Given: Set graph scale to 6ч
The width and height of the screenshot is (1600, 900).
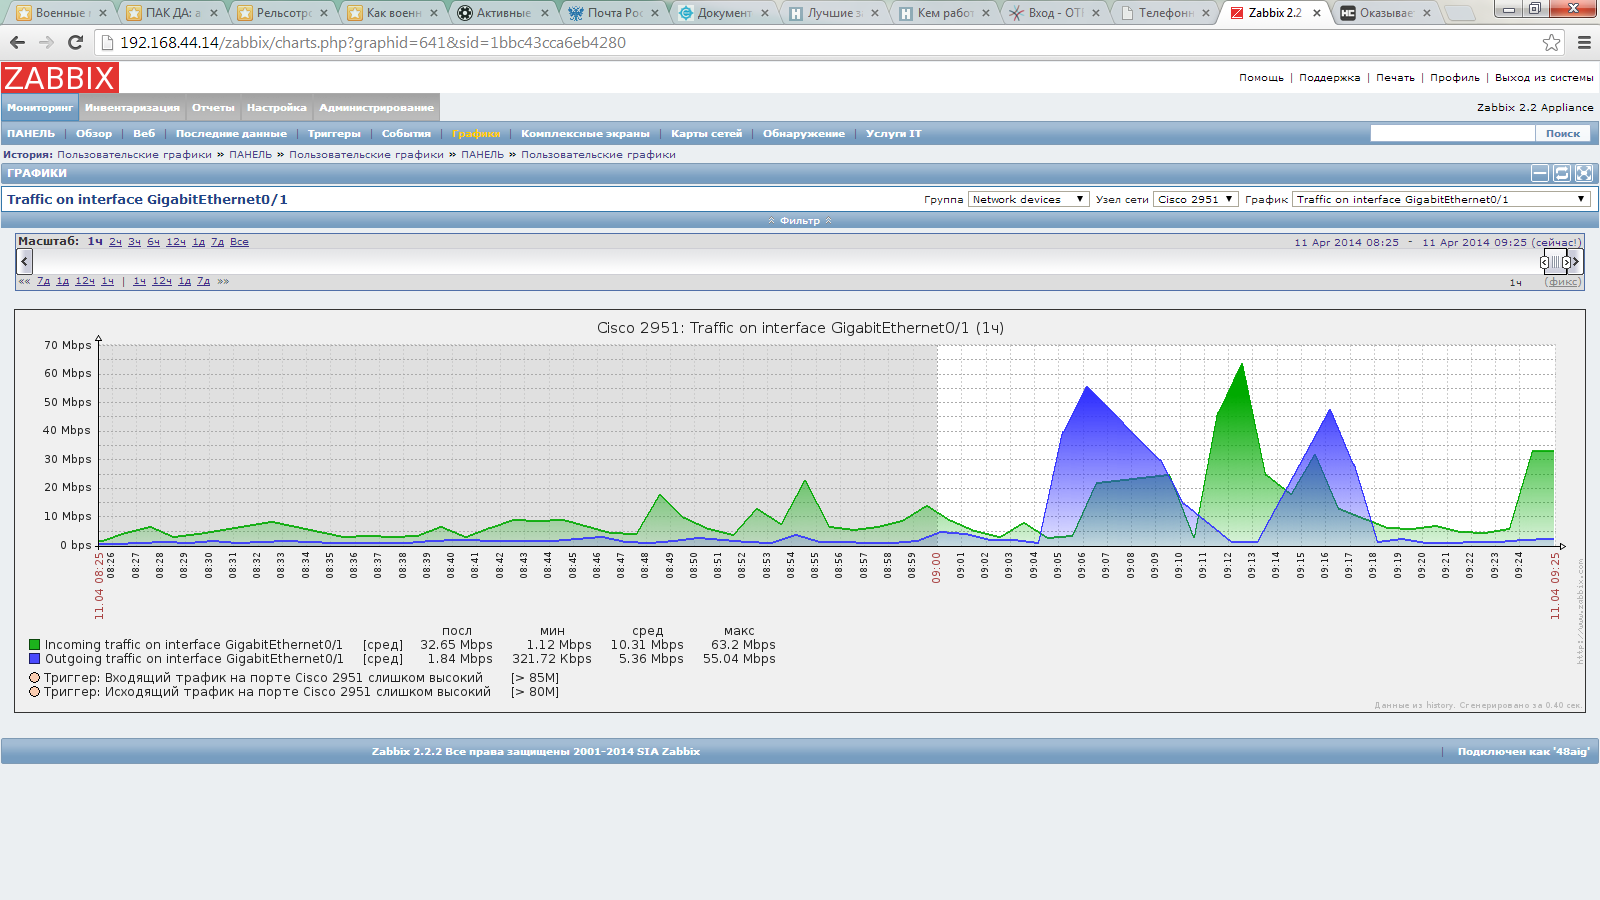Looking at the screenshot, I should (153, 242).
